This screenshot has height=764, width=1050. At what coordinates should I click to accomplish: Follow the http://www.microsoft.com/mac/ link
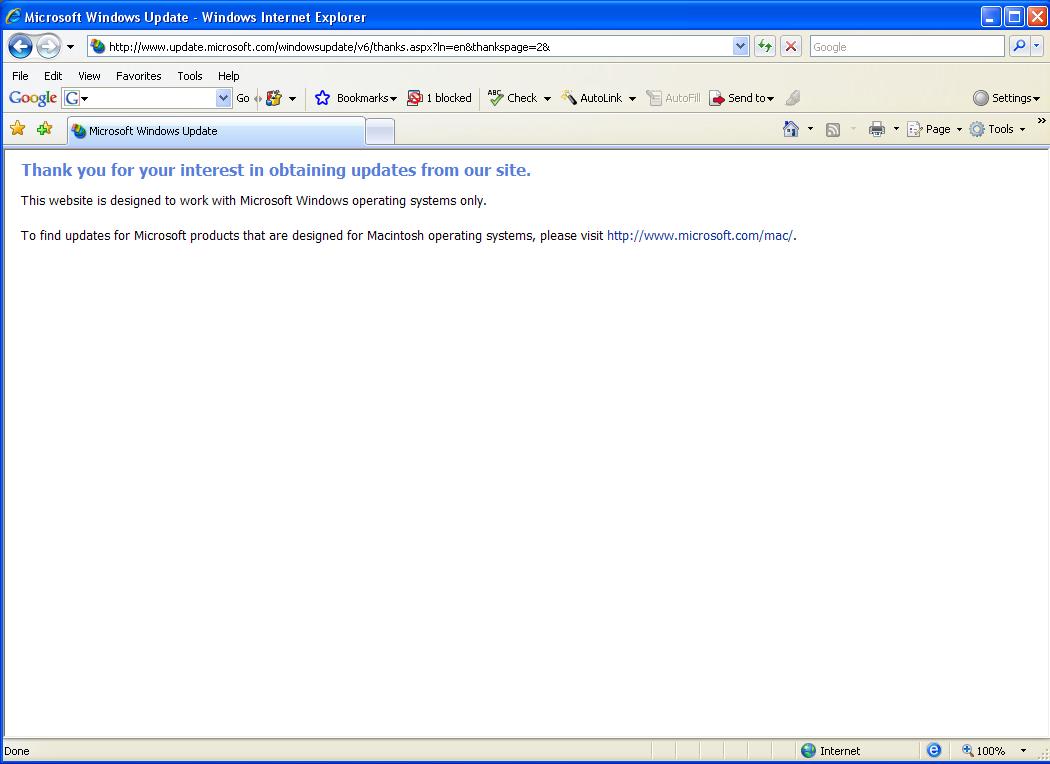tap(700, 236)
